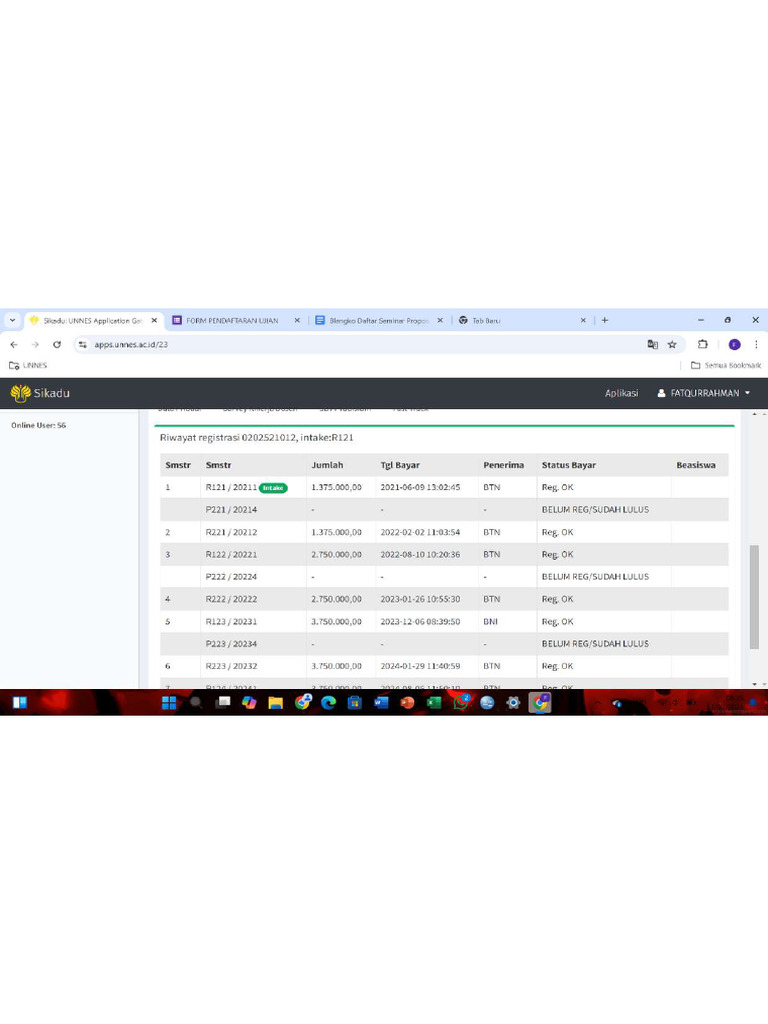Image resolution: width=768 pixels, height=1024 pixels.
Task: Open Microsoft Store from the taskbar
Action: click(355, 703)
